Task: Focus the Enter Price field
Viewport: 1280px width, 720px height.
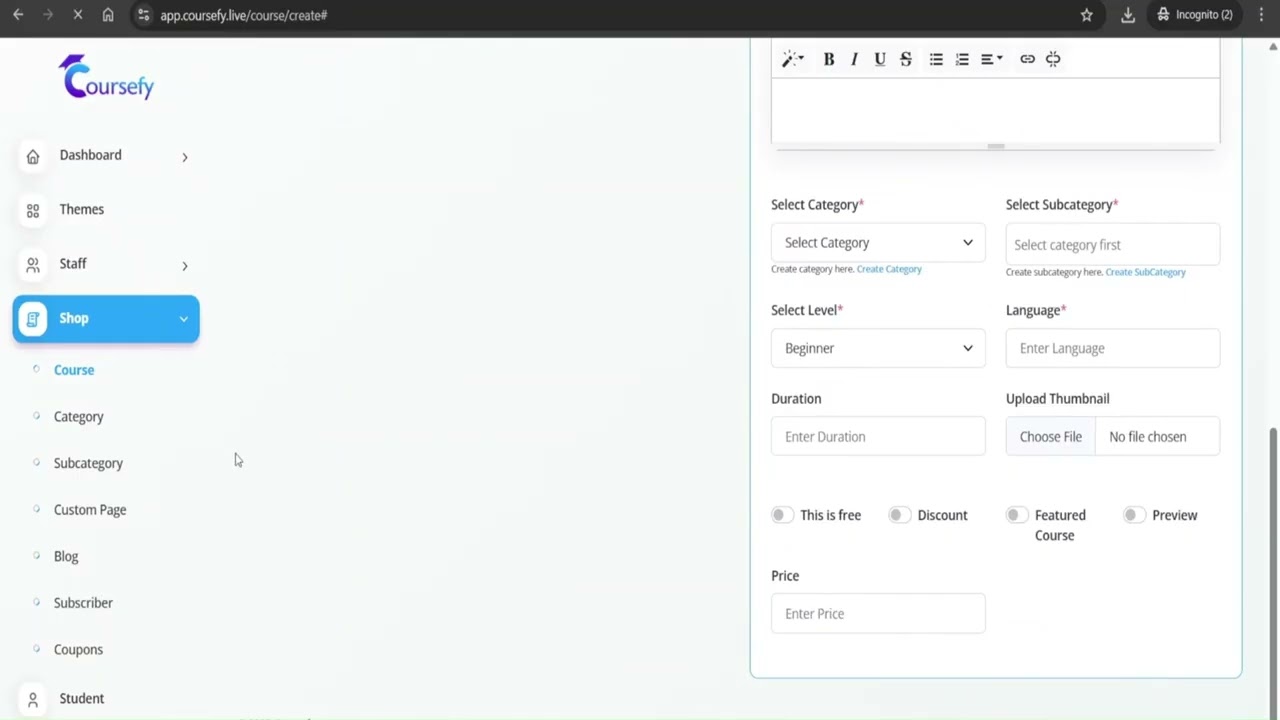Action: point(878,614)
